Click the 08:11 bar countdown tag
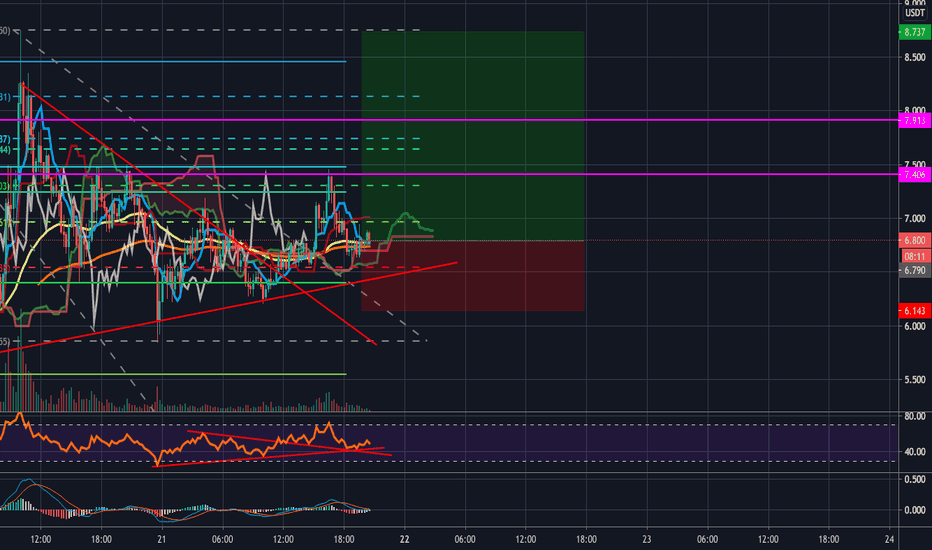Screen dimensions: 932x550 [914, 256]
